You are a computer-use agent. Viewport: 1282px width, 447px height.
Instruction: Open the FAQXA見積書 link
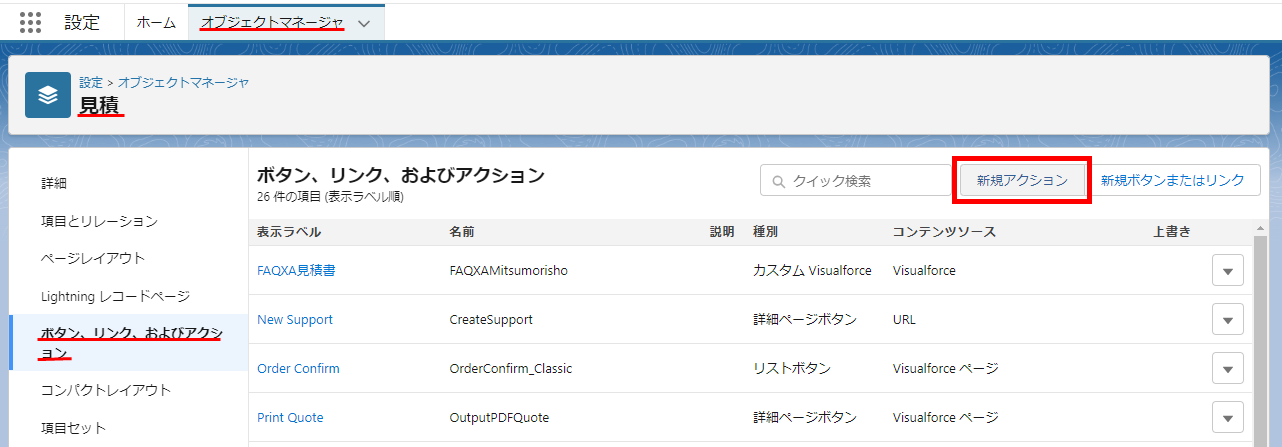point(296,270)
